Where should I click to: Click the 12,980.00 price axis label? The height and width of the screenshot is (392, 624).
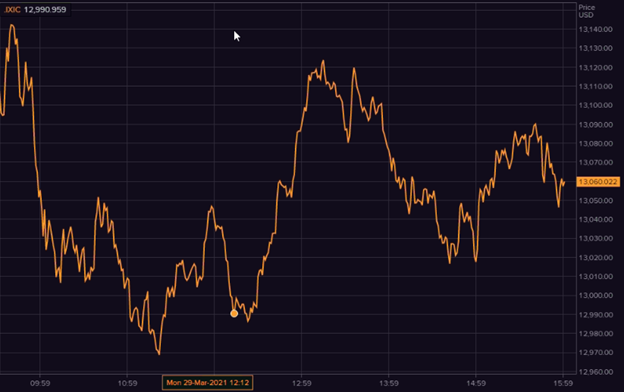pos(595,333)
